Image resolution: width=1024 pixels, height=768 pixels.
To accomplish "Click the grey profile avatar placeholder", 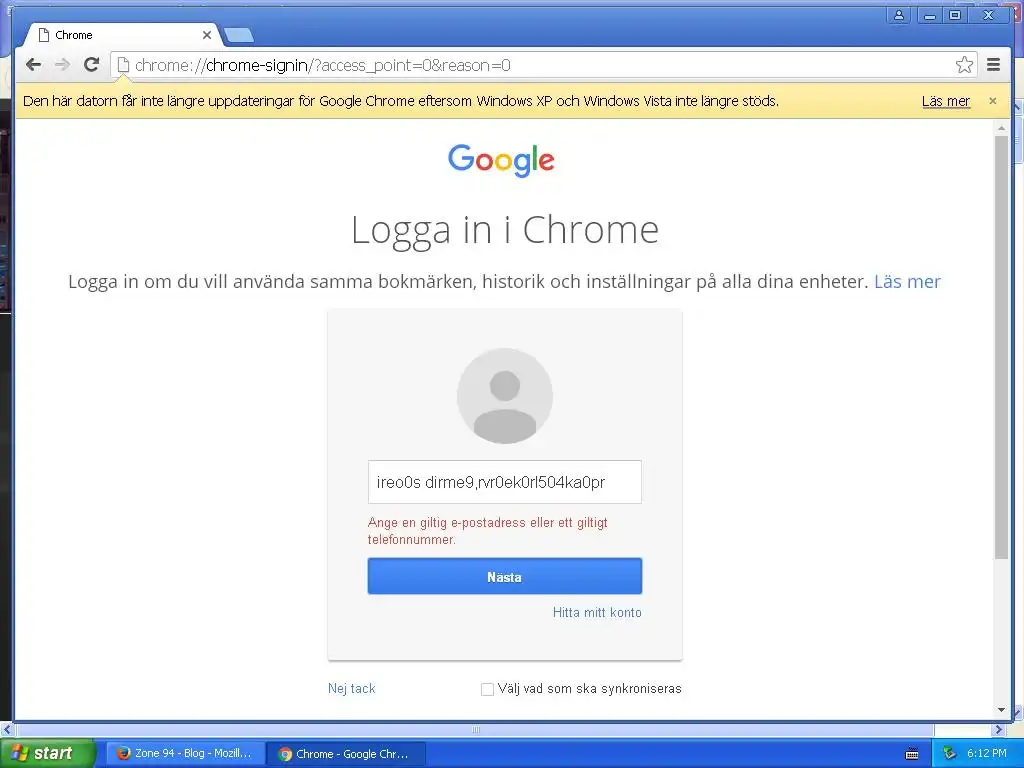I will click(x=505, y=396).
